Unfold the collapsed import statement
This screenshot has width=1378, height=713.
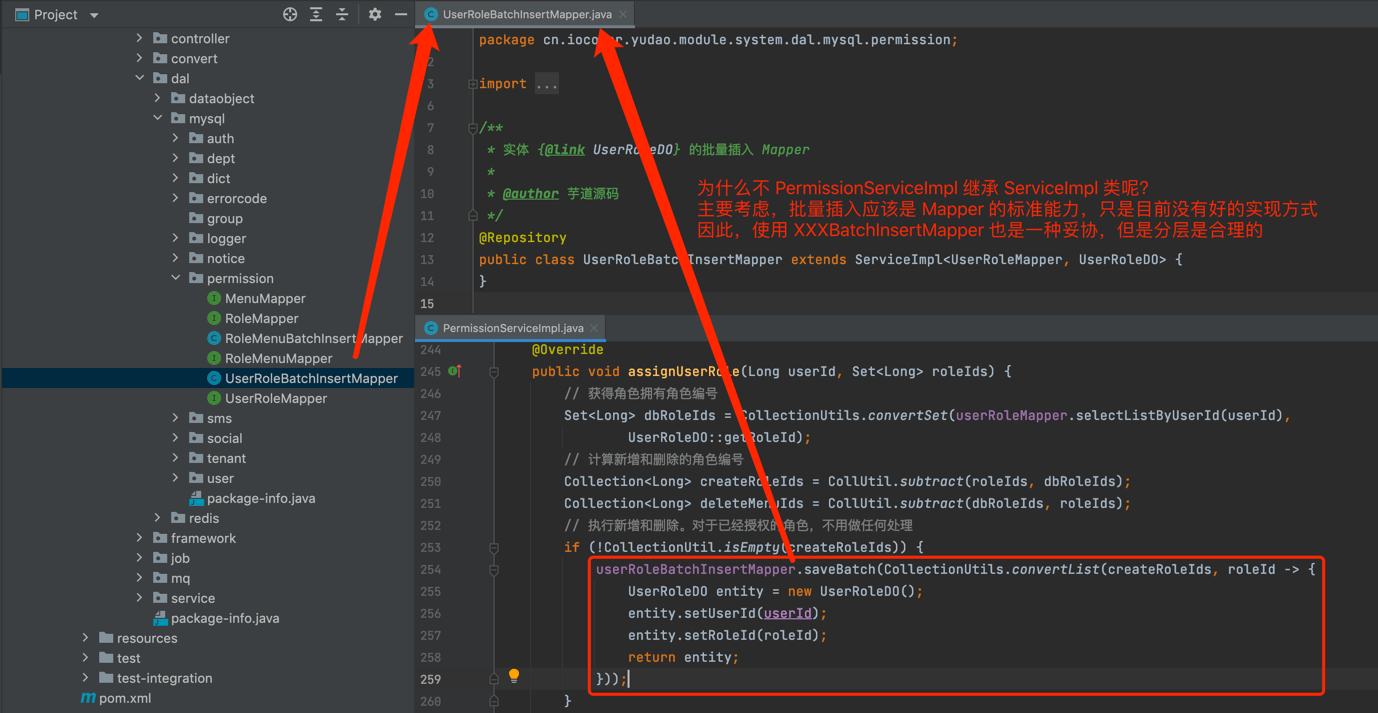[546, 84]
